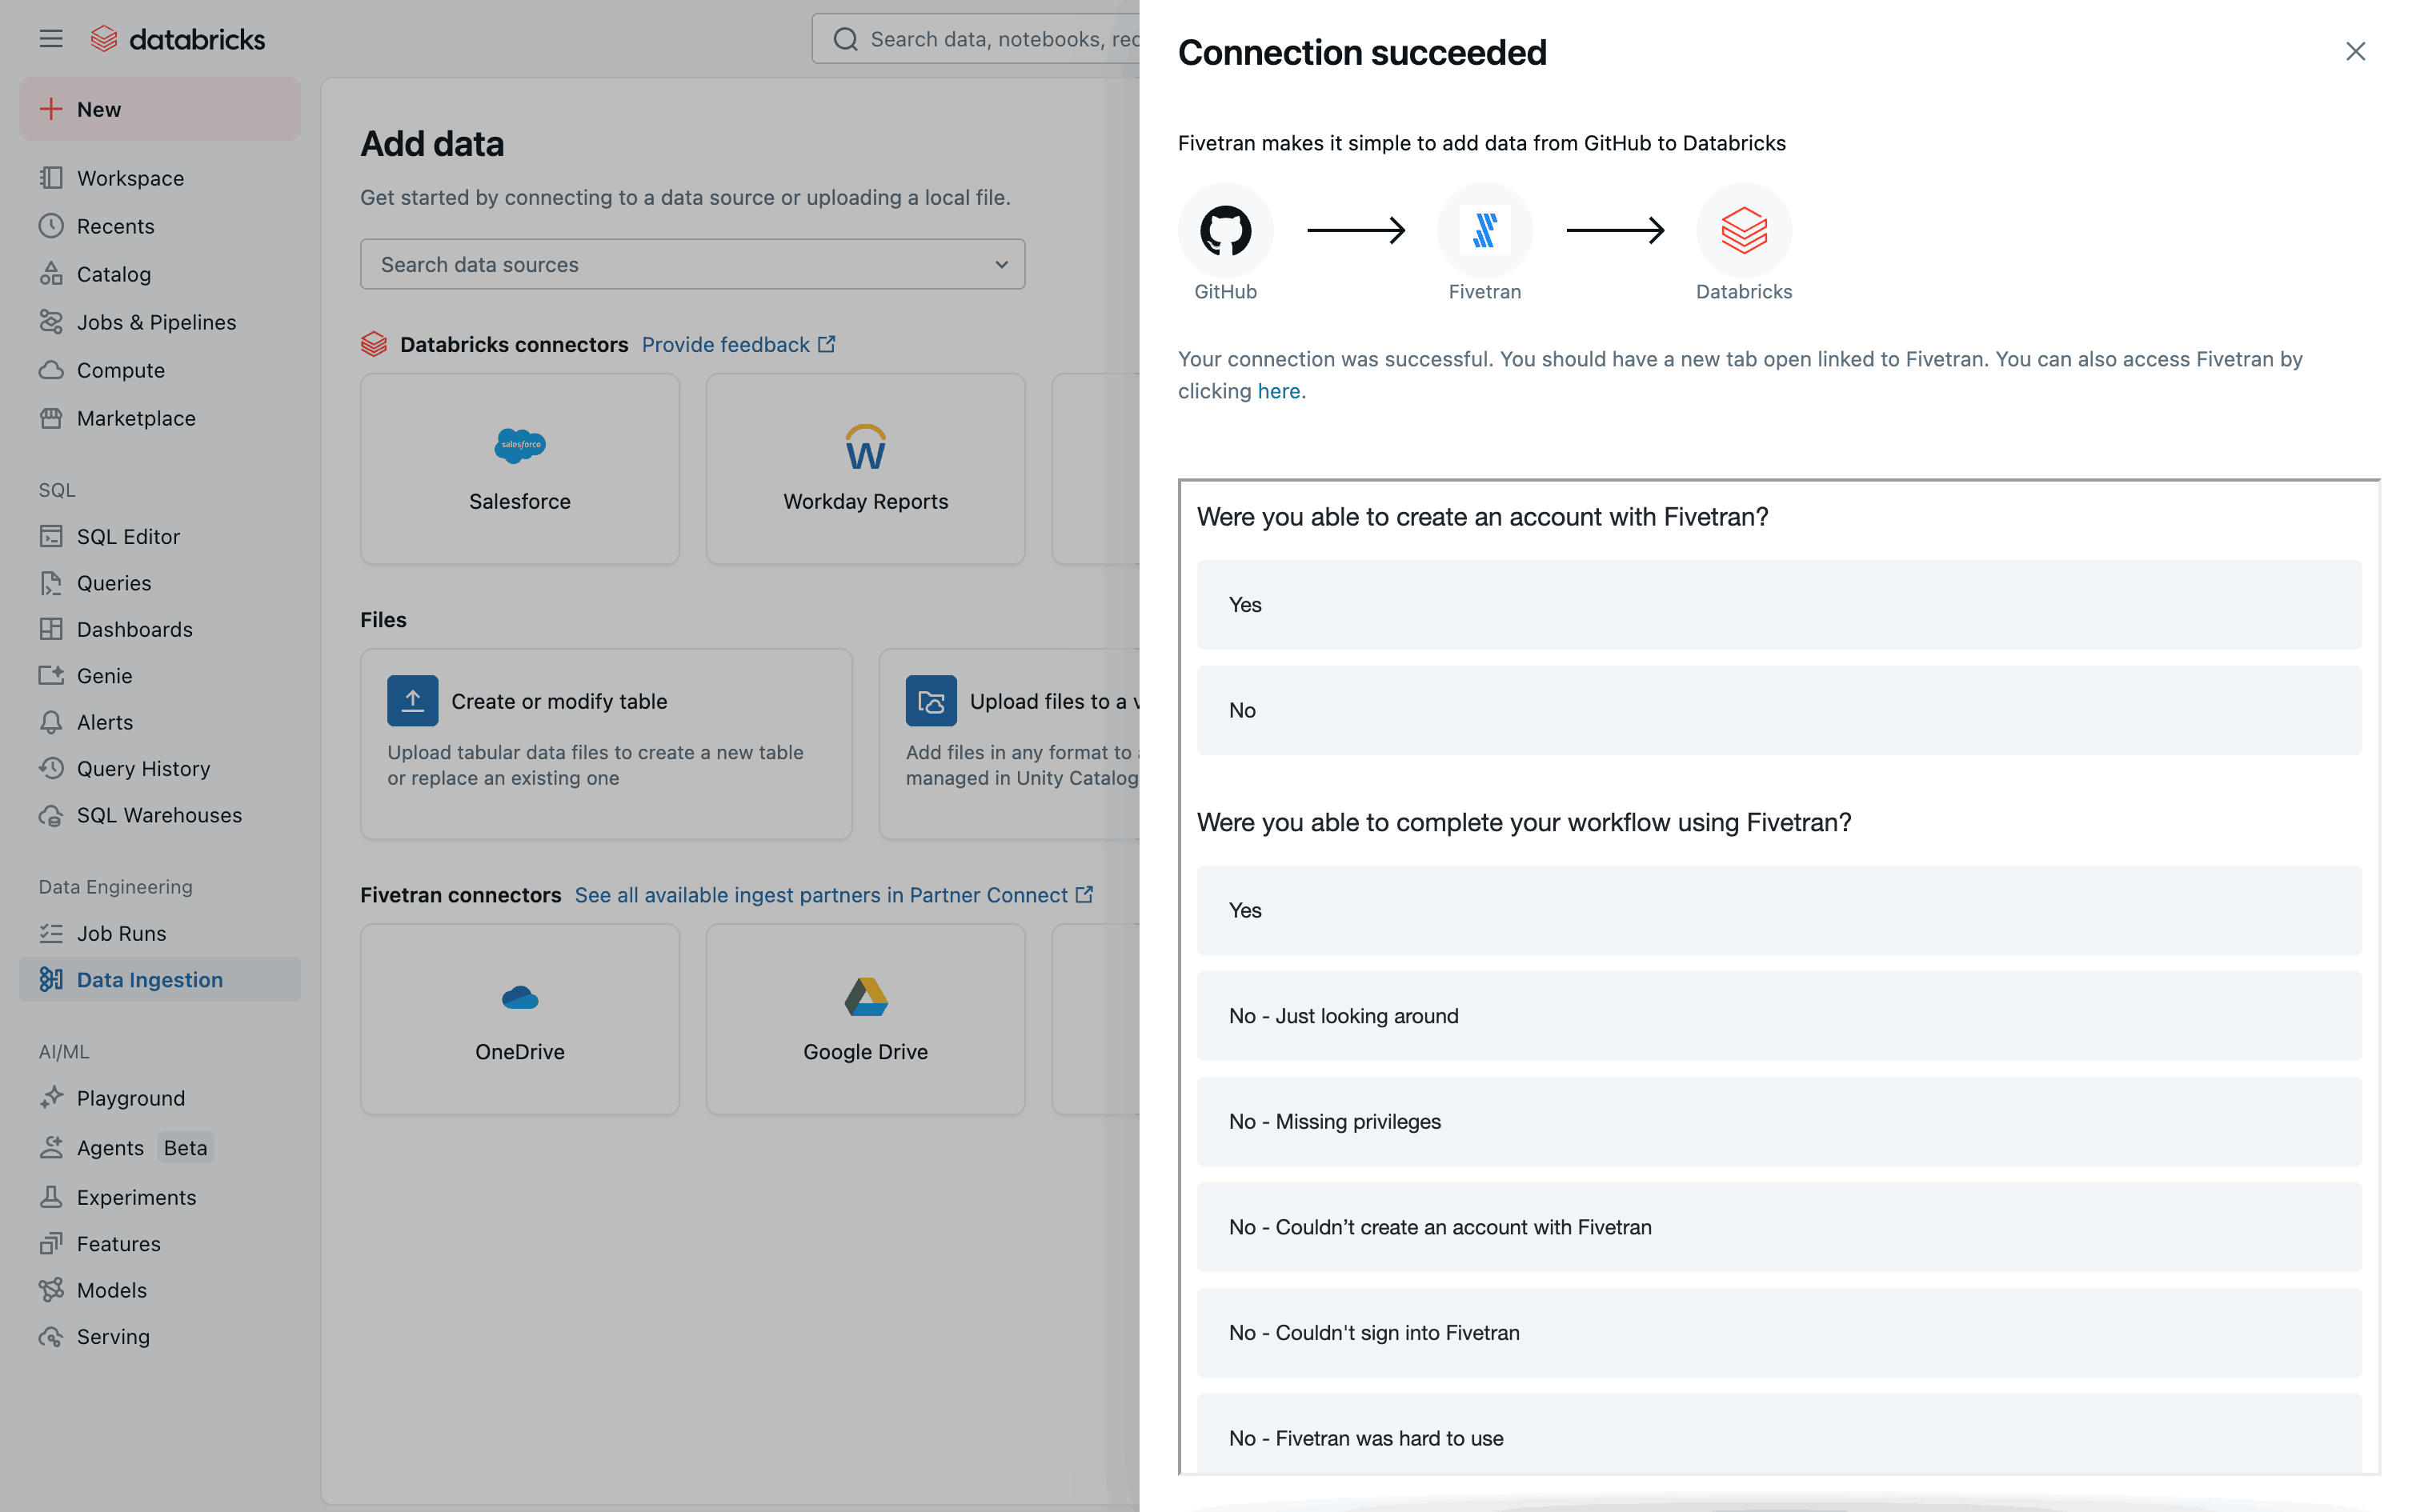This screenshot has height=1512, width=2420.
Task: Click the Databricks stack logo in panel
Action: coord(1743,230)
